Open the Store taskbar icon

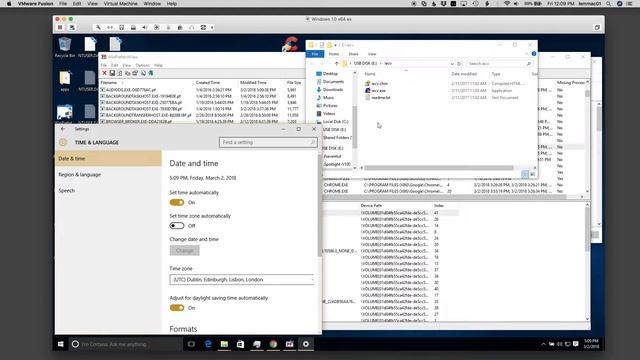[x=240, y=344]
